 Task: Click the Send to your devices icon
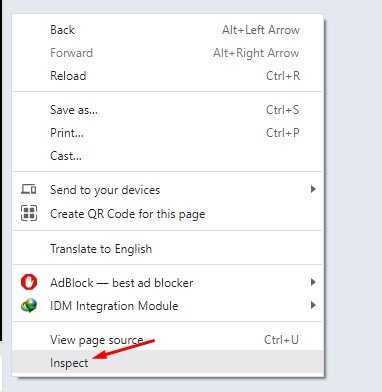[x=29, y=189]
